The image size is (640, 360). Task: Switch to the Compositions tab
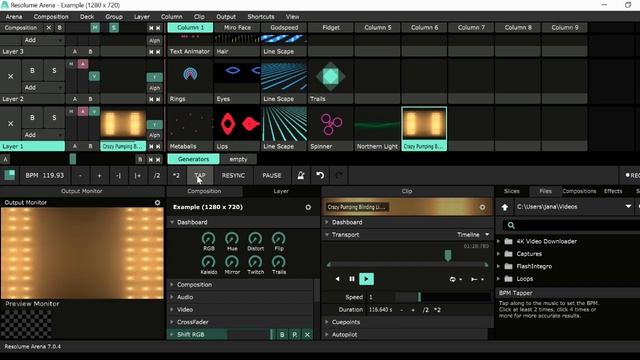click(579, 191)
